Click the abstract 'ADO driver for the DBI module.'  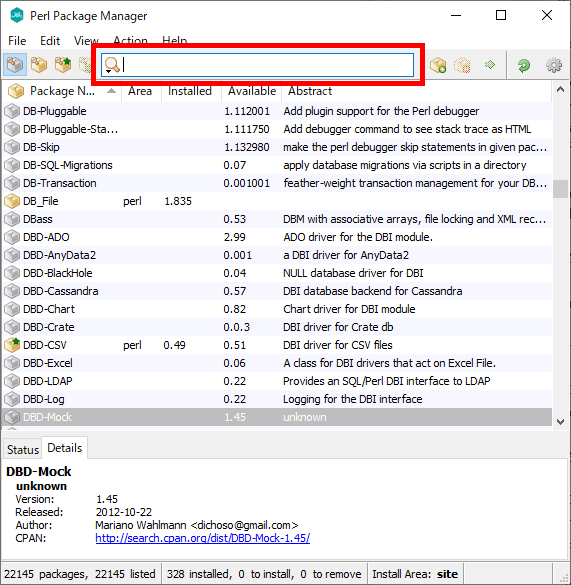(358, 237)
